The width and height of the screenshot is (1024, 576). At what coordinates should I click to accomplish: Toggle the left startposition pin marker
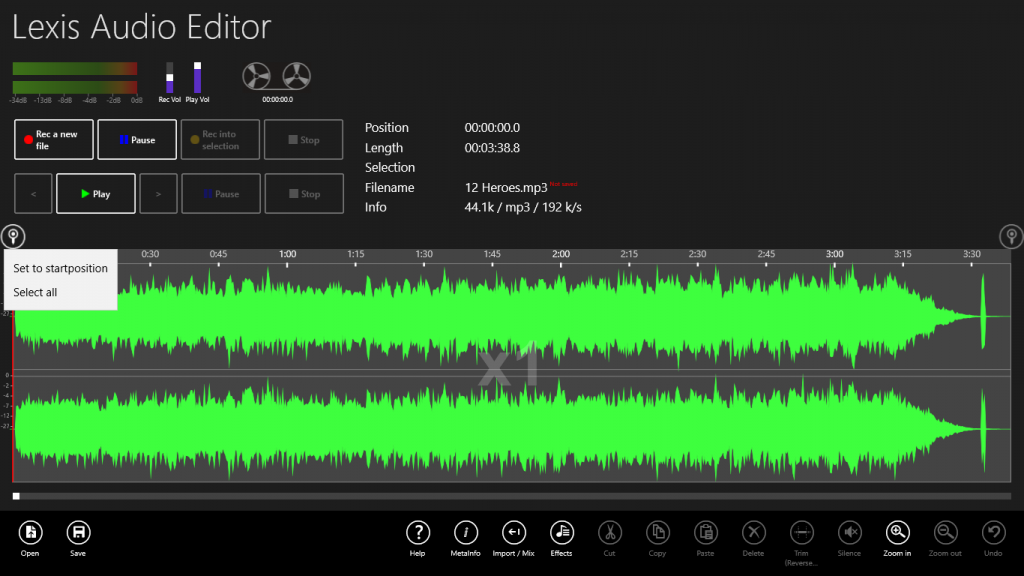(13, 237)
